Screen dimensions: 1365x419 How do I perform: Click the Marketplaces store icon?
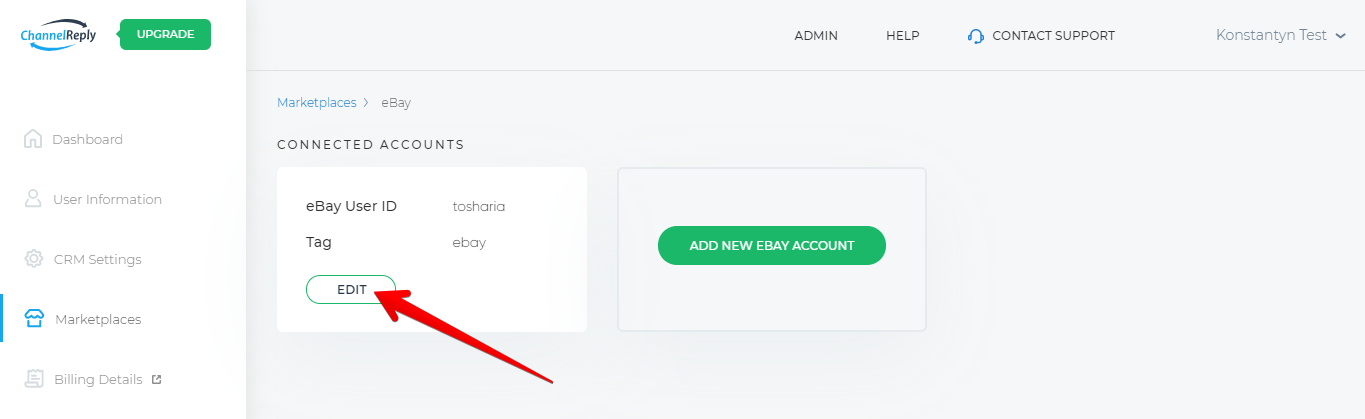click(33, 319)
